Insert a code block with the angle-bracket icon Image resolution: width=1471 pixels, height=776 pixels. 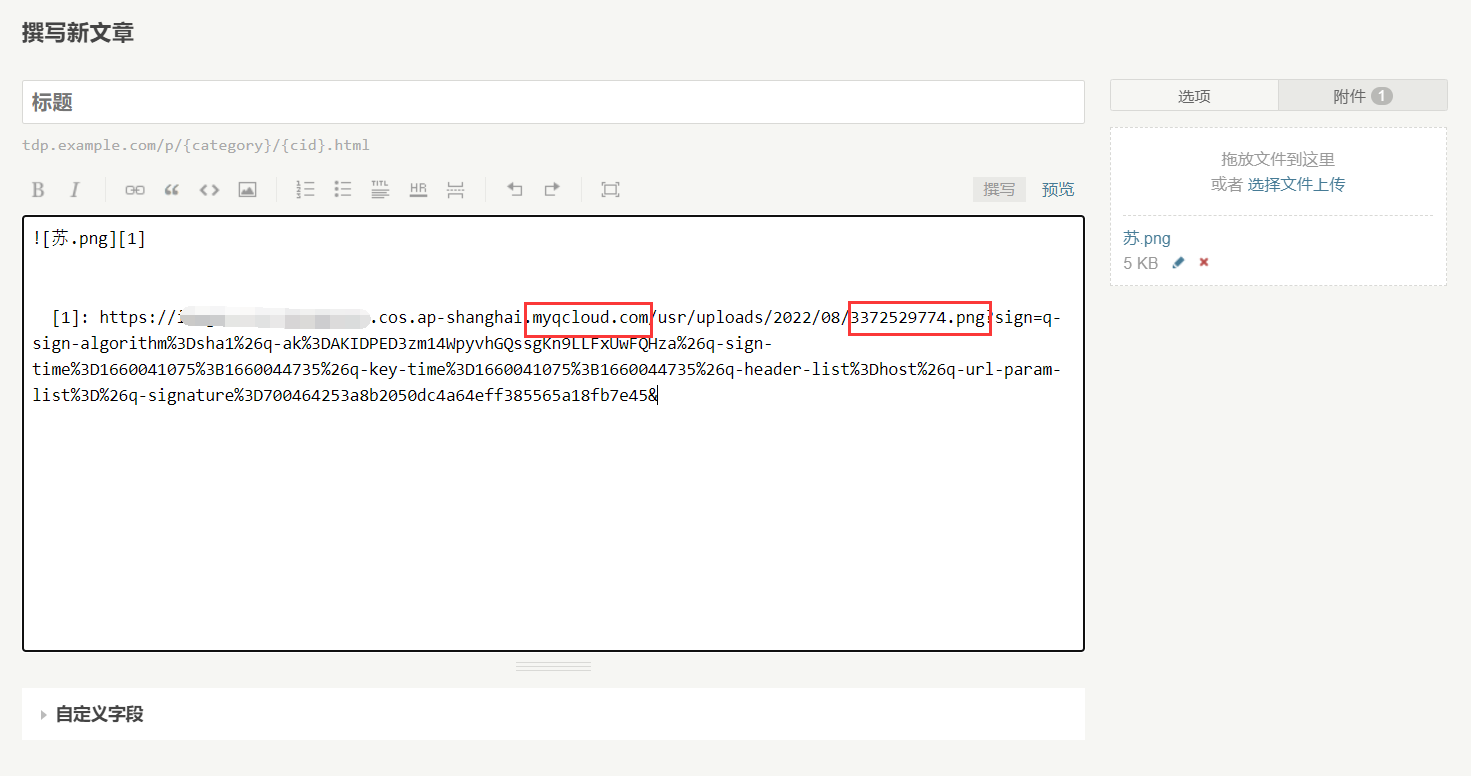tap(209, 189)
